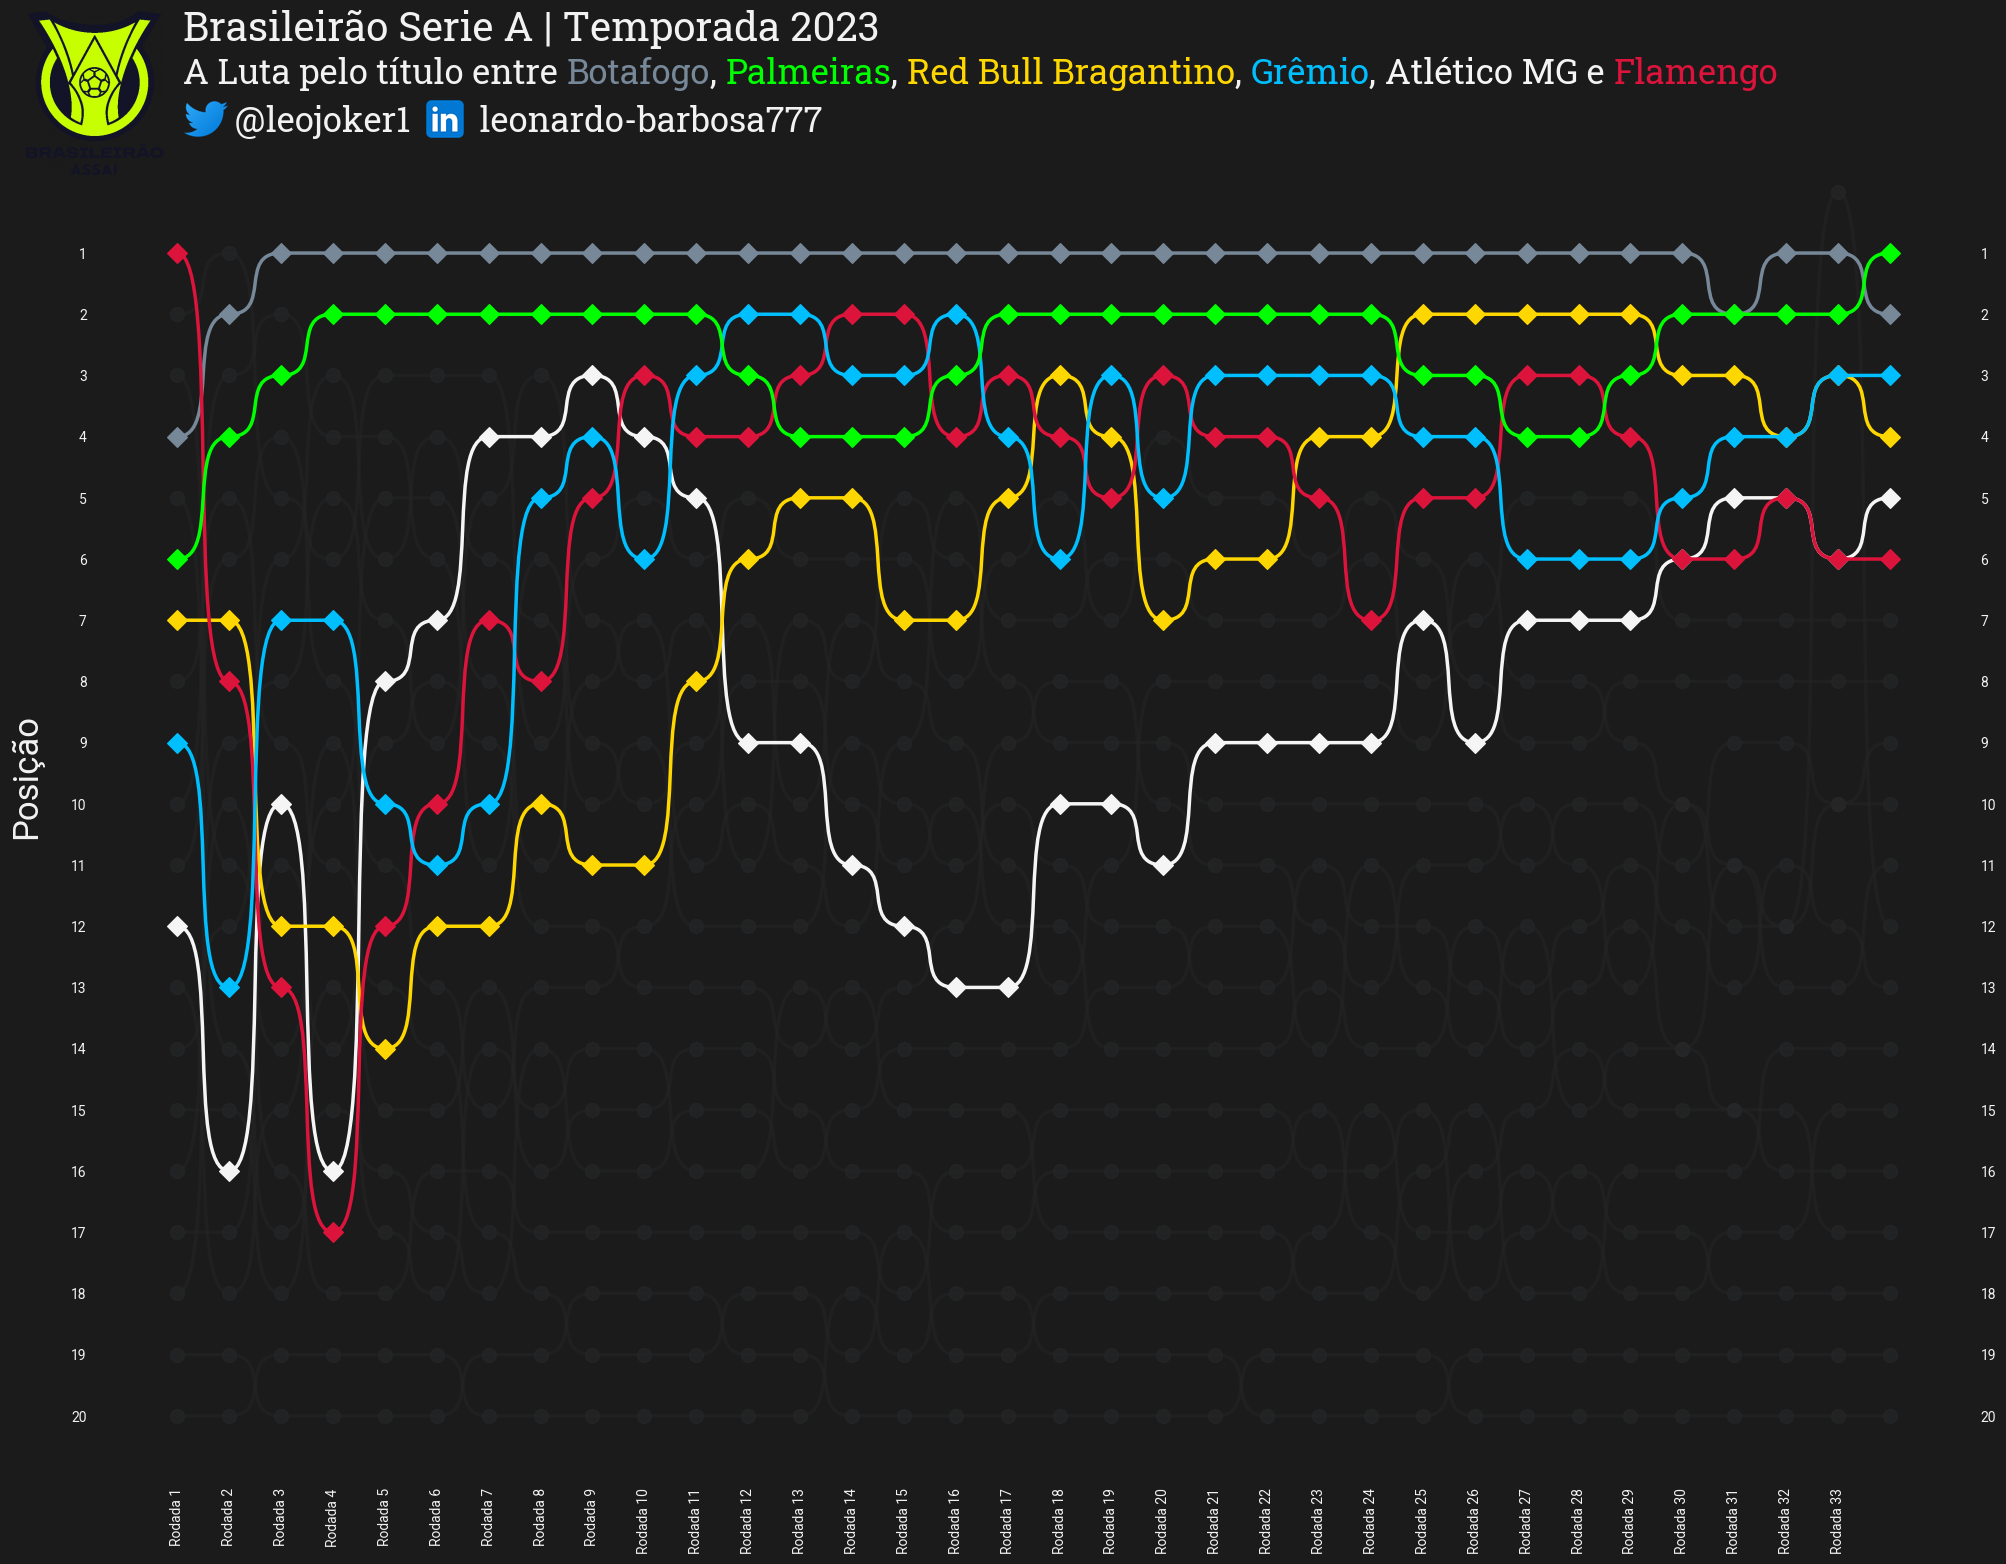
Task: Select Atlético MG's white marker at Rodada 16, position 13
Action: [x=956, y=988]
